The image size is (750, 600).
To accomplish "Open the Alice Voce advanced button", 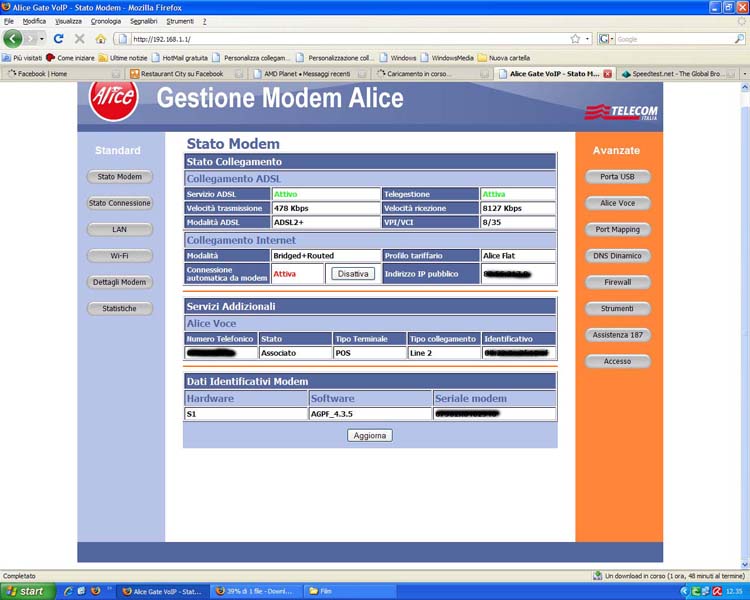I will point(618,203).
